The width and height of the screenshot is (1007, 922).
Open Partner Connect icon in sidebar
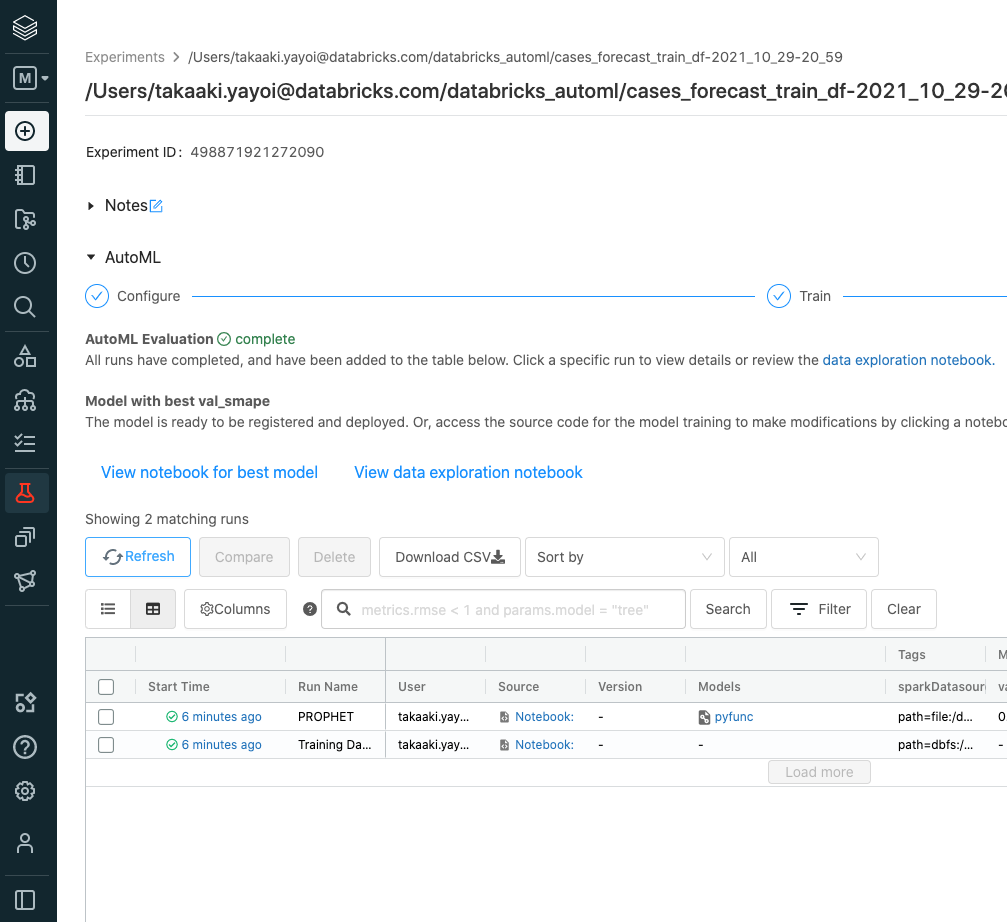(25, 703)
